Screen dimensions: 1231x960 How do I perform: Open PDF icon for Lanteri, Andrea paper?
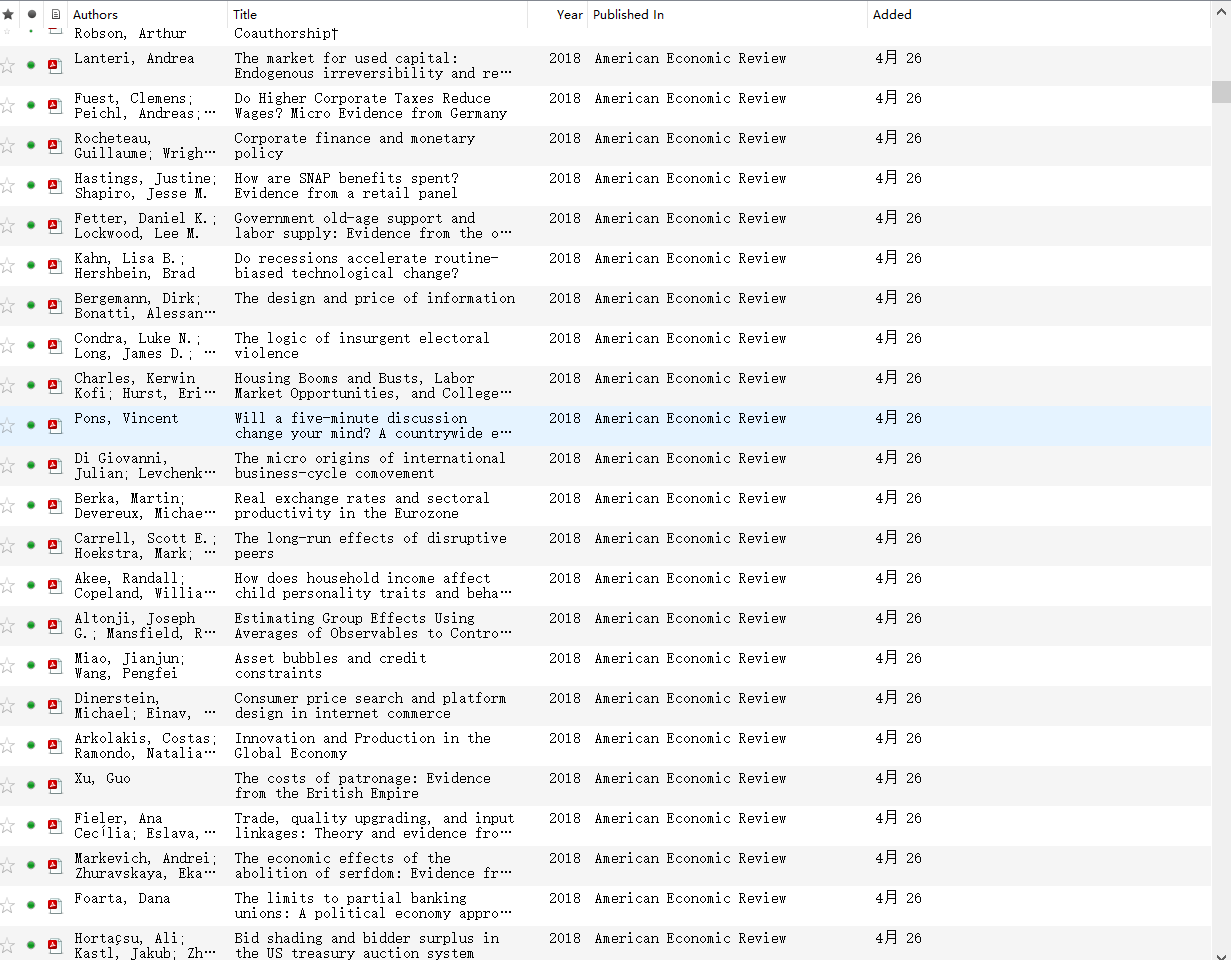pos(55,65)
